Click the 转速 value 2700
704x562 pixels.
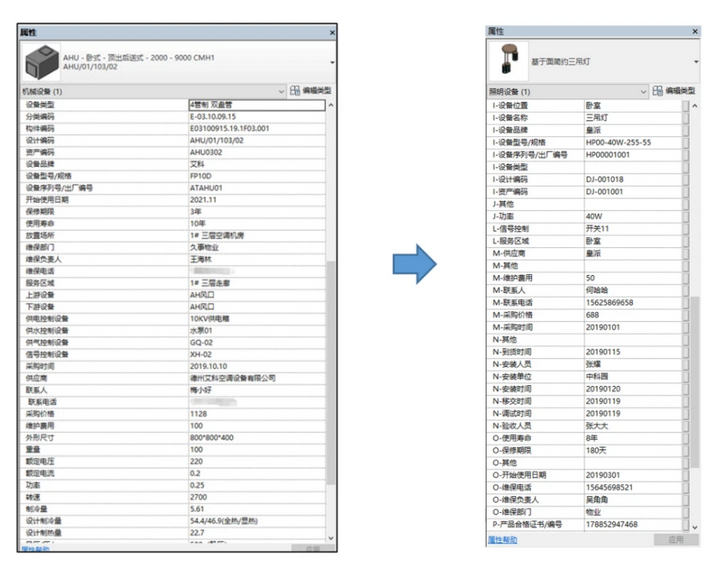[198, 497]
